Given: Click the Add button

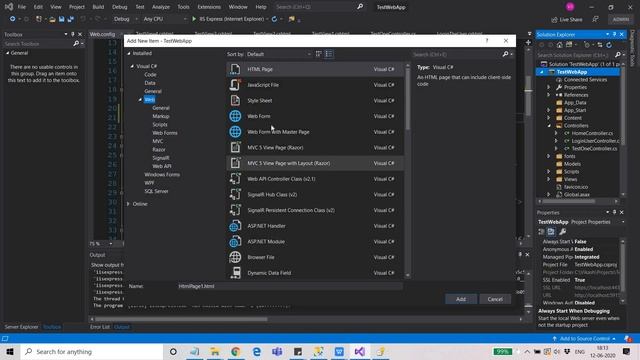Looking at the screenshot, I should [x=461, y=299].
